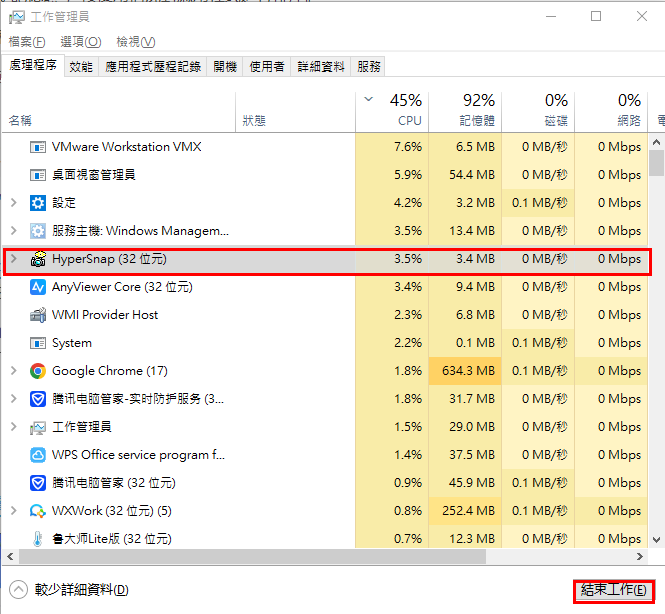Click the WMI Provider Host icon
Viewport: 665px width, 614px height.
(38, 315)
